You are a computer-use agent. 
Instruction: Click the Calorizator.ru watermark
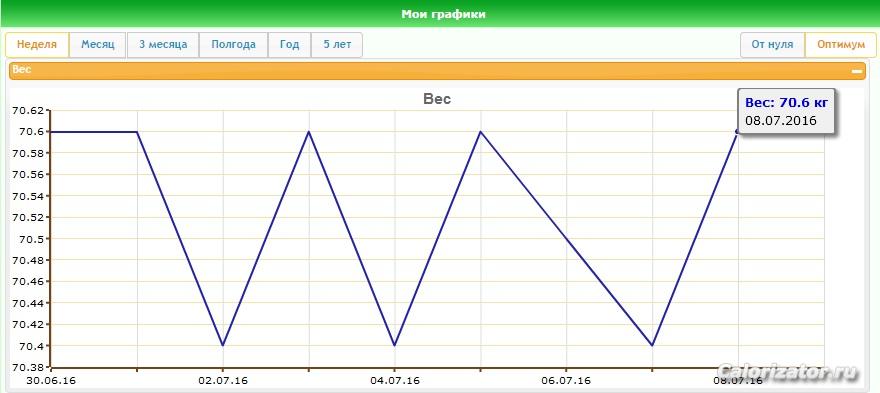(788, 372)
